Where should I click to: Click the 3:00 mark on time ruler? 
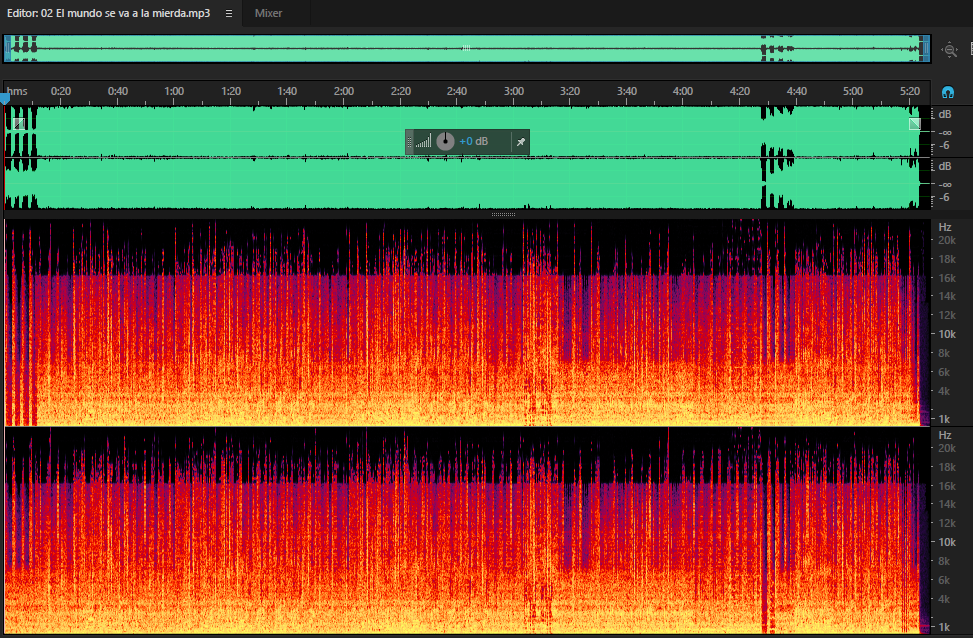pyautogui.click(x=514, y=91)
